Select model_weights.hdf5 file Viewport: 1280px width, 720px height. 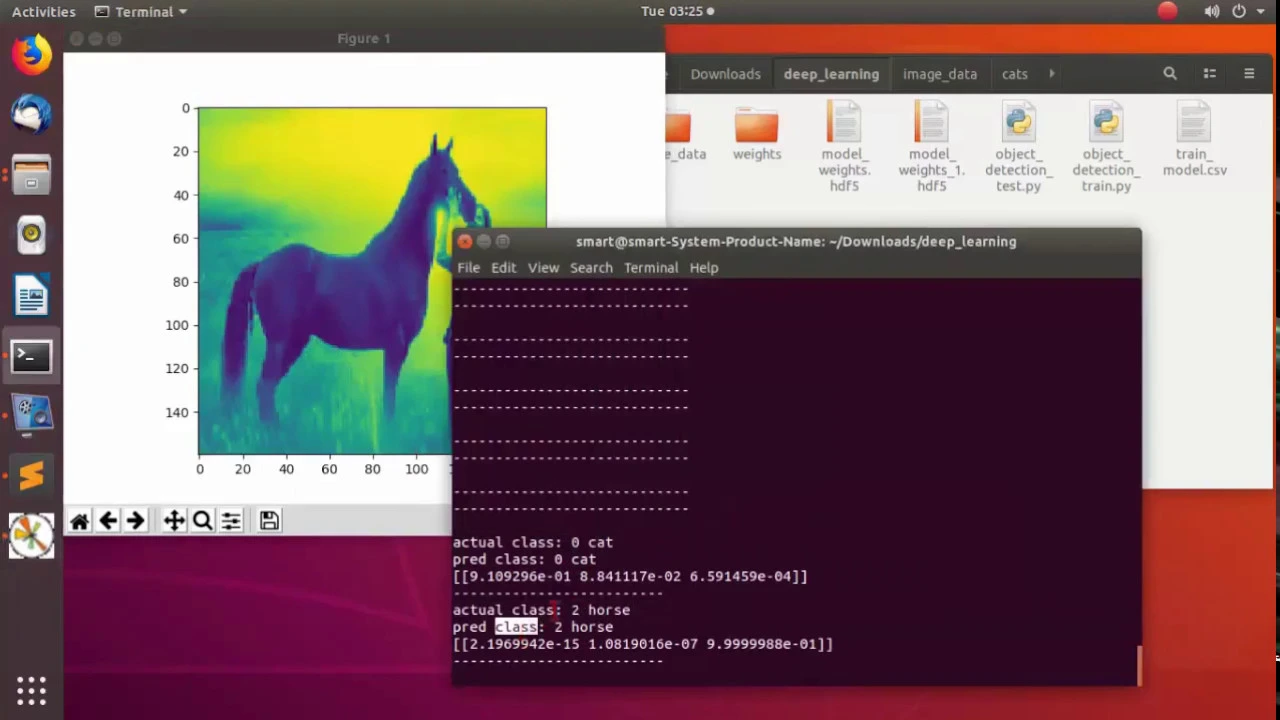(x=845, y=148)
